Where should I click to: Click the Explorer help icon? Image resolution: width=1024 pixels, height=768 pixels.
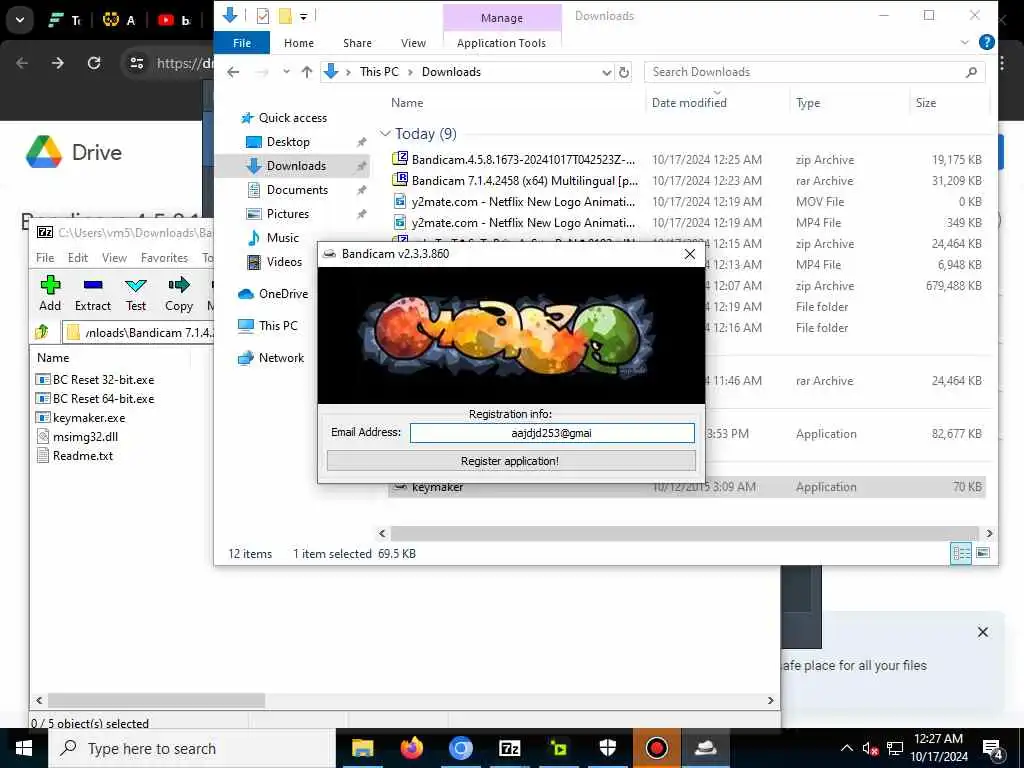tap(987, 42)
